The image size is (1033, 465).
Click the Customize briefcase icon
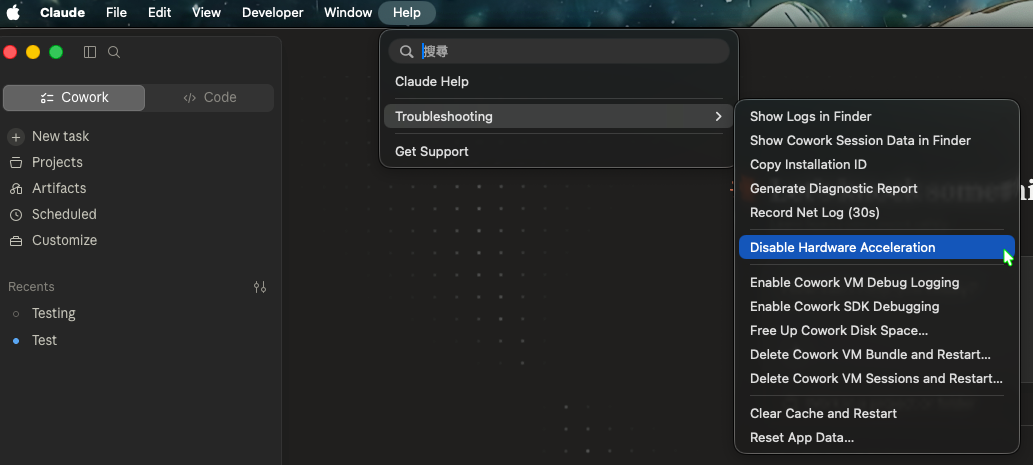[x=16, y=241]
